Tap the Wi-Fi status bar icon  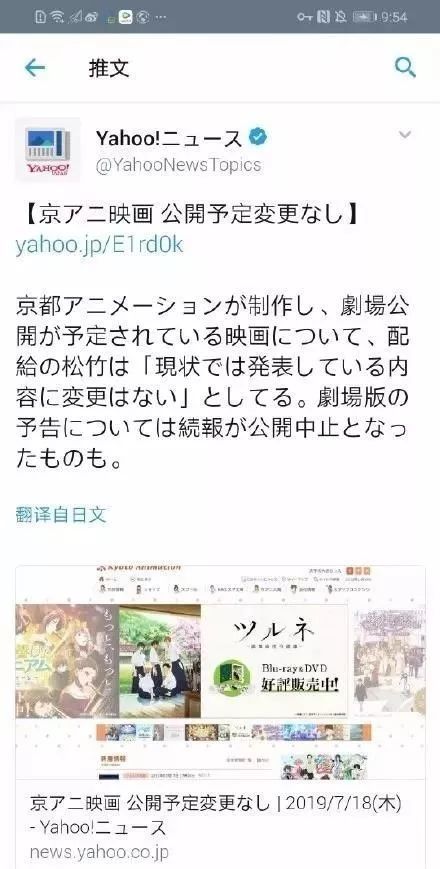(57, 17)
